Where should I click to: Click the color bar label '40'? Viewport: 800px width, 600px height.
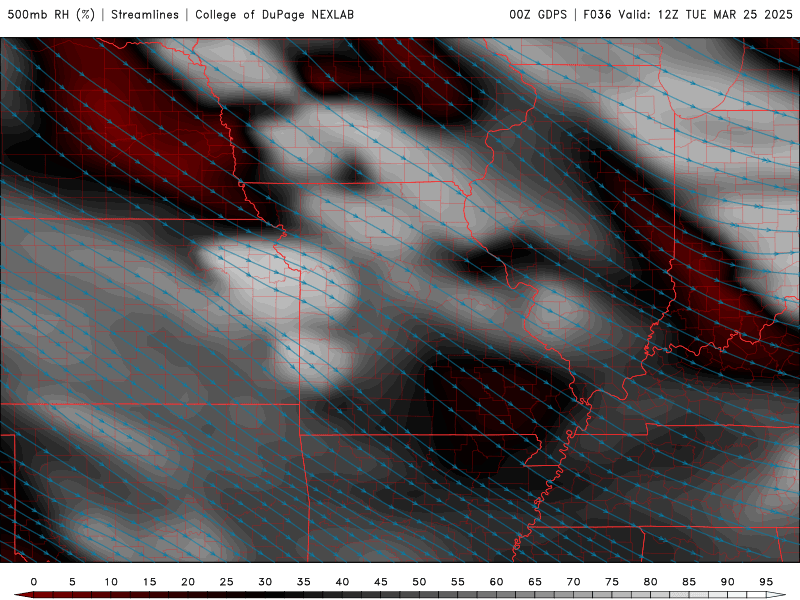(342, 582)
